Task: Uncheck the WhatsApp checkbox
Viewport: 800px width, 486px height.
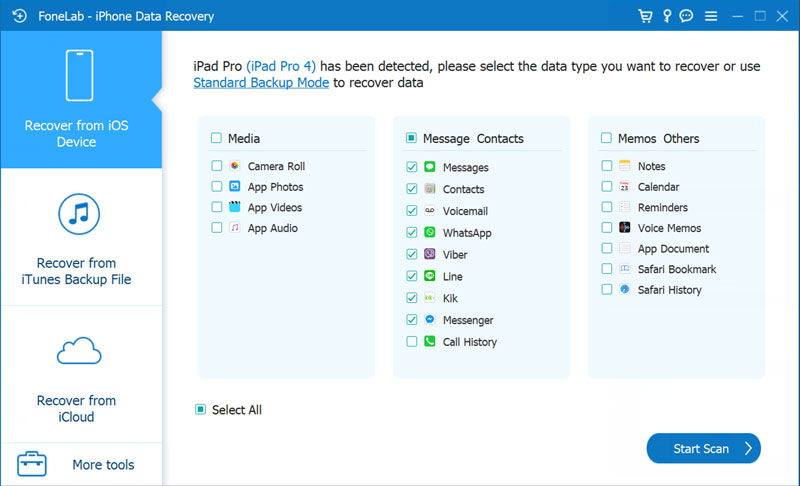Action: 412,233
